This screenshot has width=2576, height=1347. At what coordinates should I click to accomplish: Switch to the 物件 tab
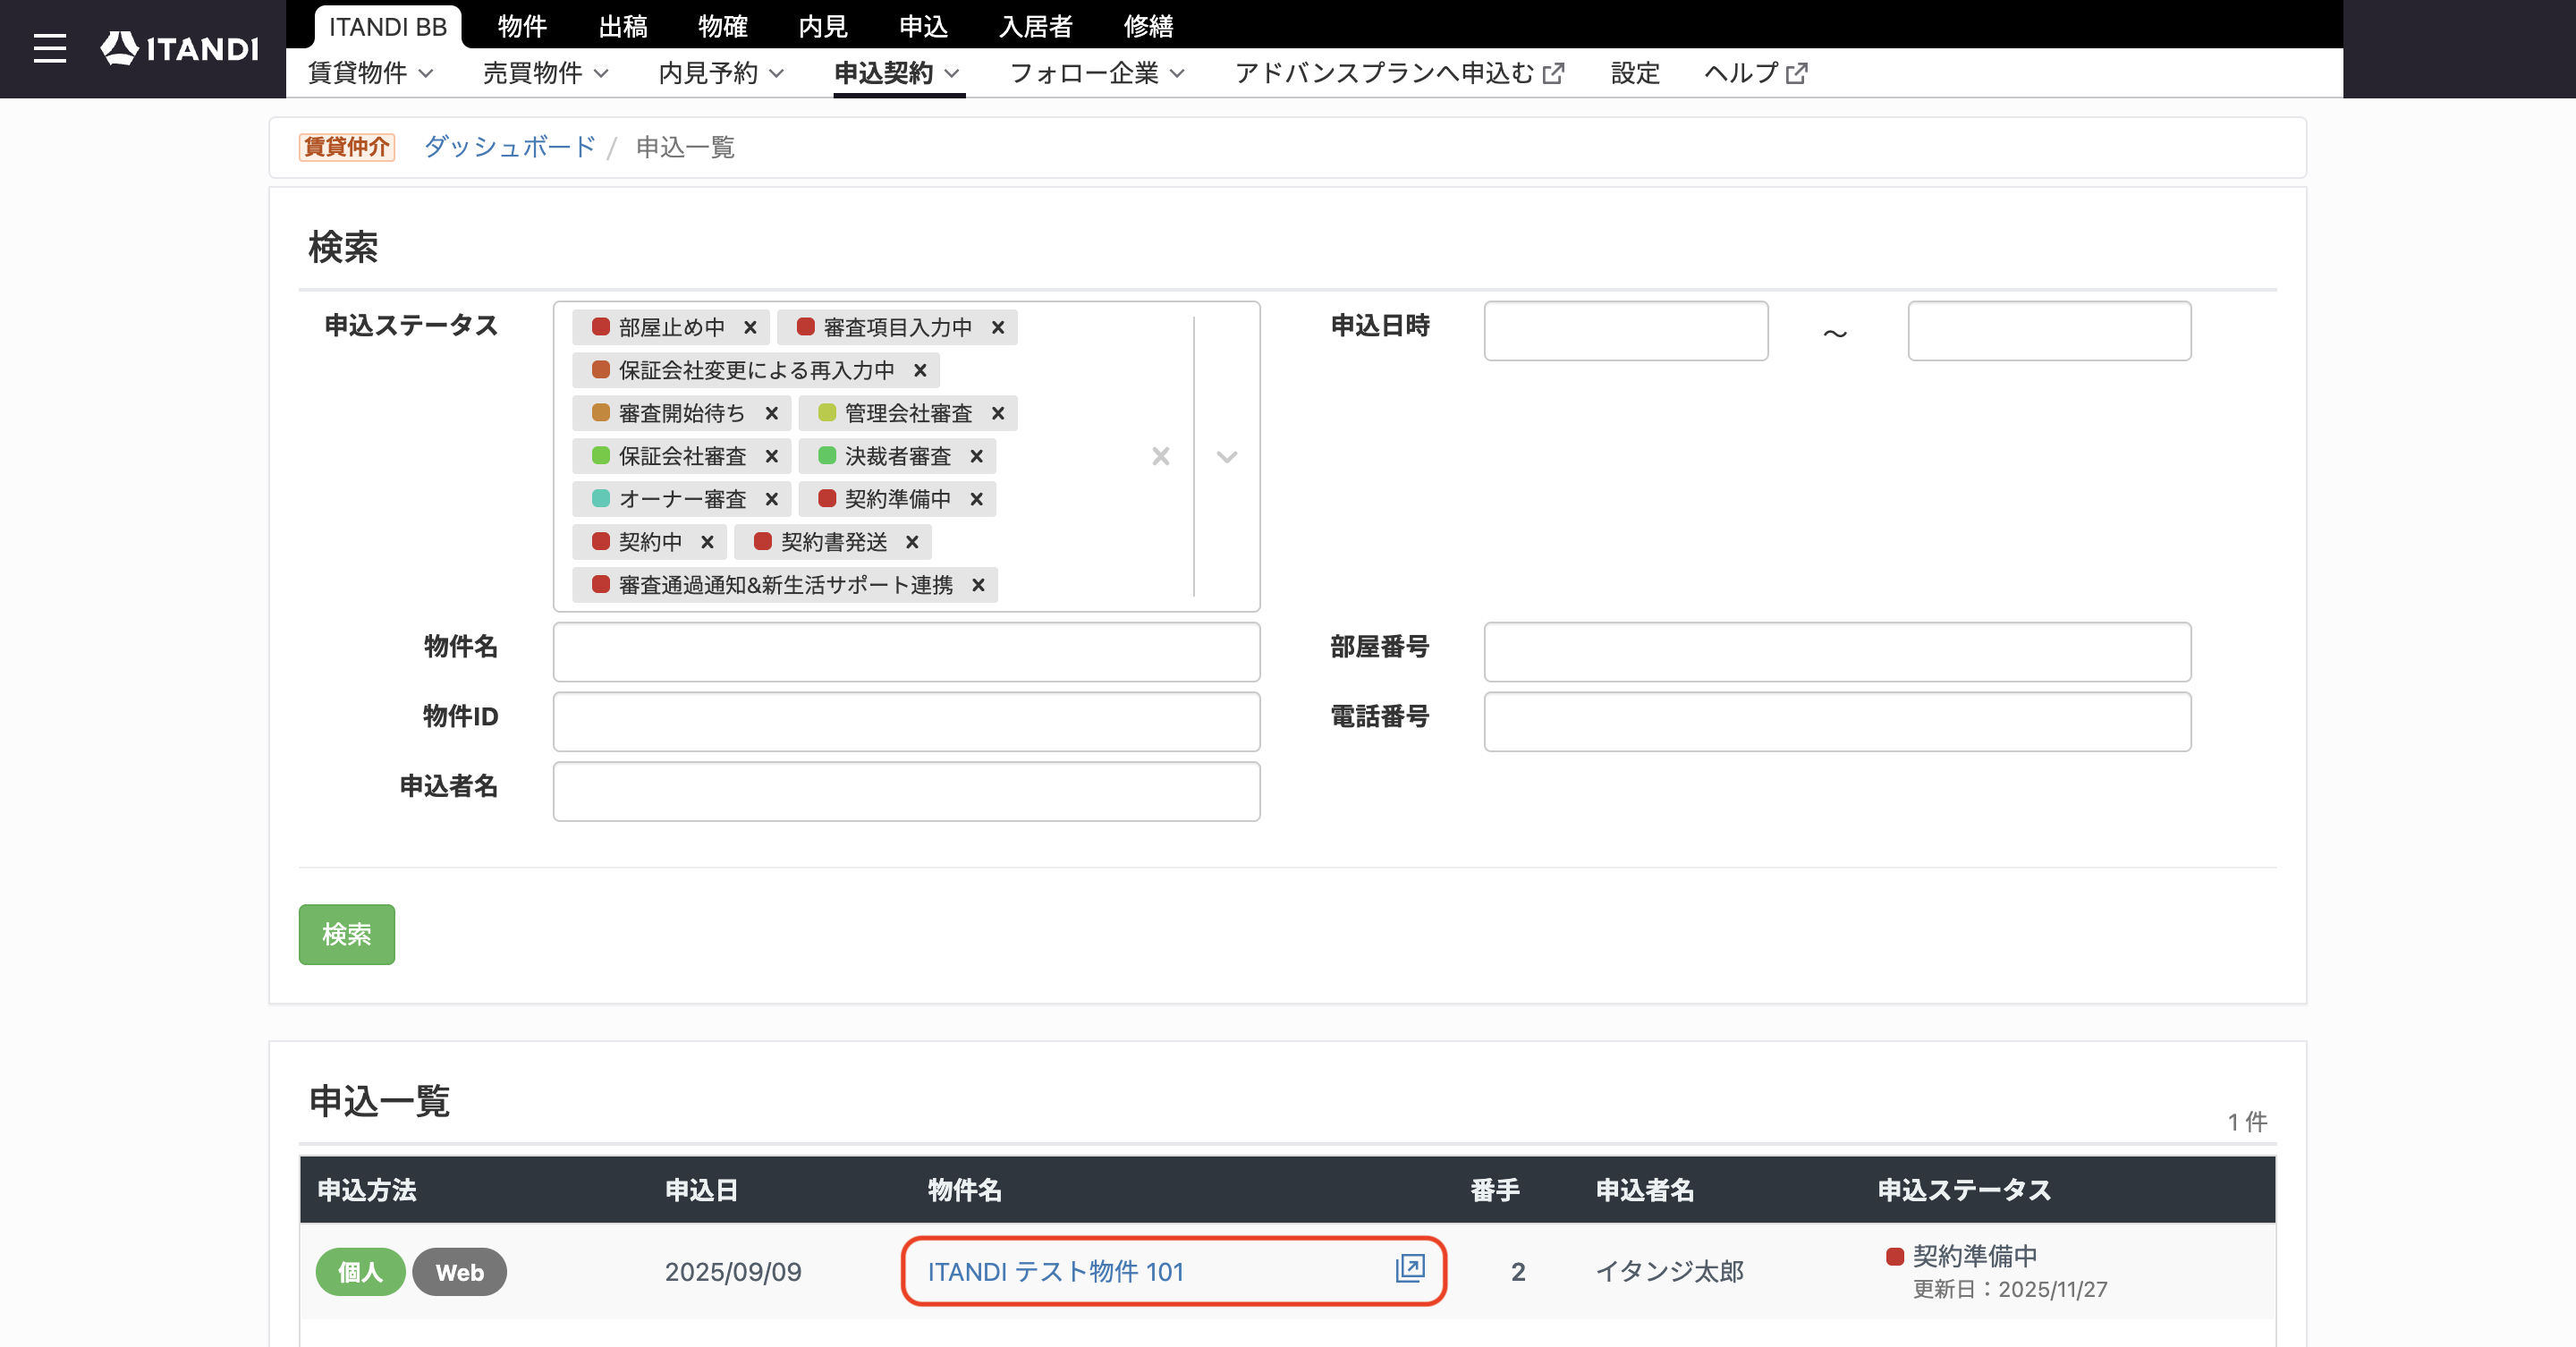point(522,26)
